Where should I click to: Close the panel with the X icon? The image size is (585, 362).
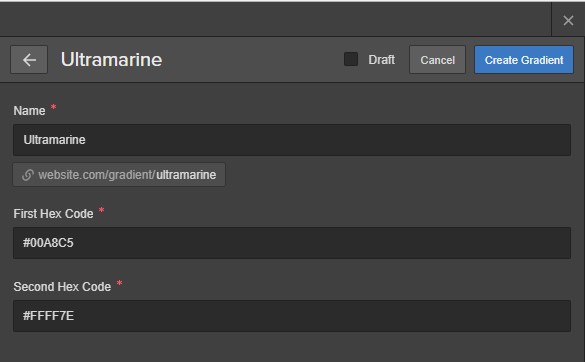568,20
